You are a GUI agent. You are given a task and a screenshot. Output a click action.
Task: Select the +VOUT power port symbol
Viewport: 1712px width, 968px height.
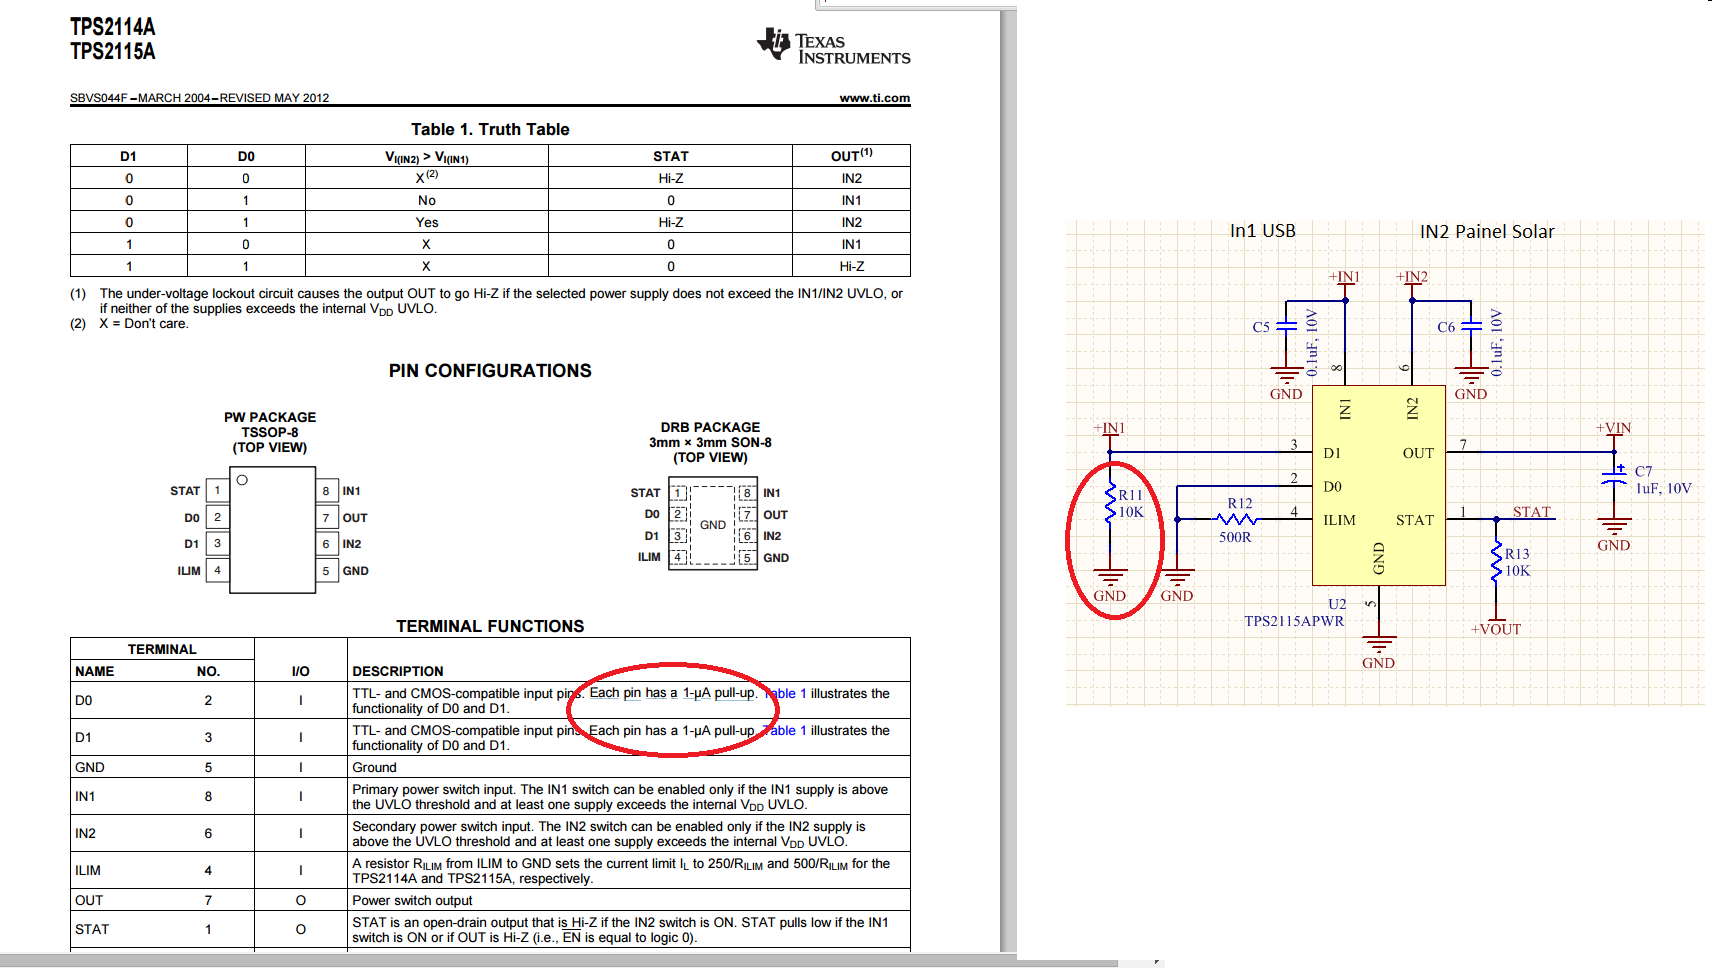pos(1496,624)
